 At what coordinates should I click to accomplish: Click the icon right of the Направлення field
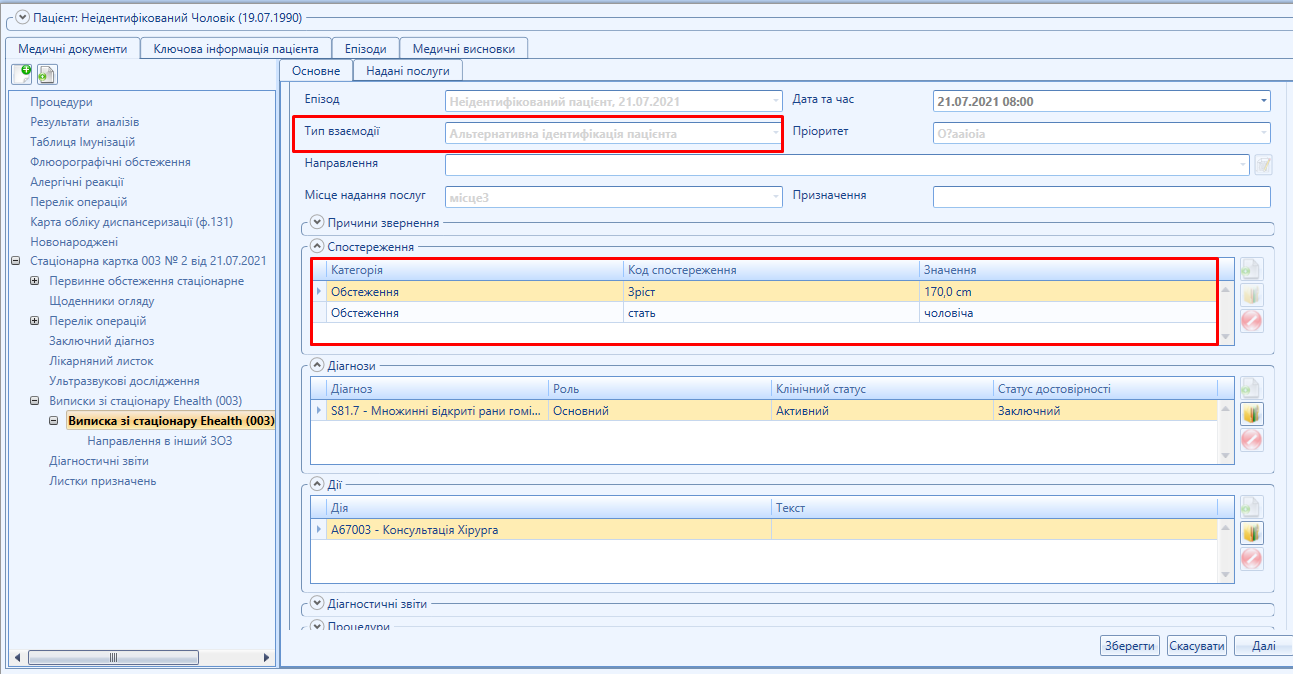(x=1263, y=165)
